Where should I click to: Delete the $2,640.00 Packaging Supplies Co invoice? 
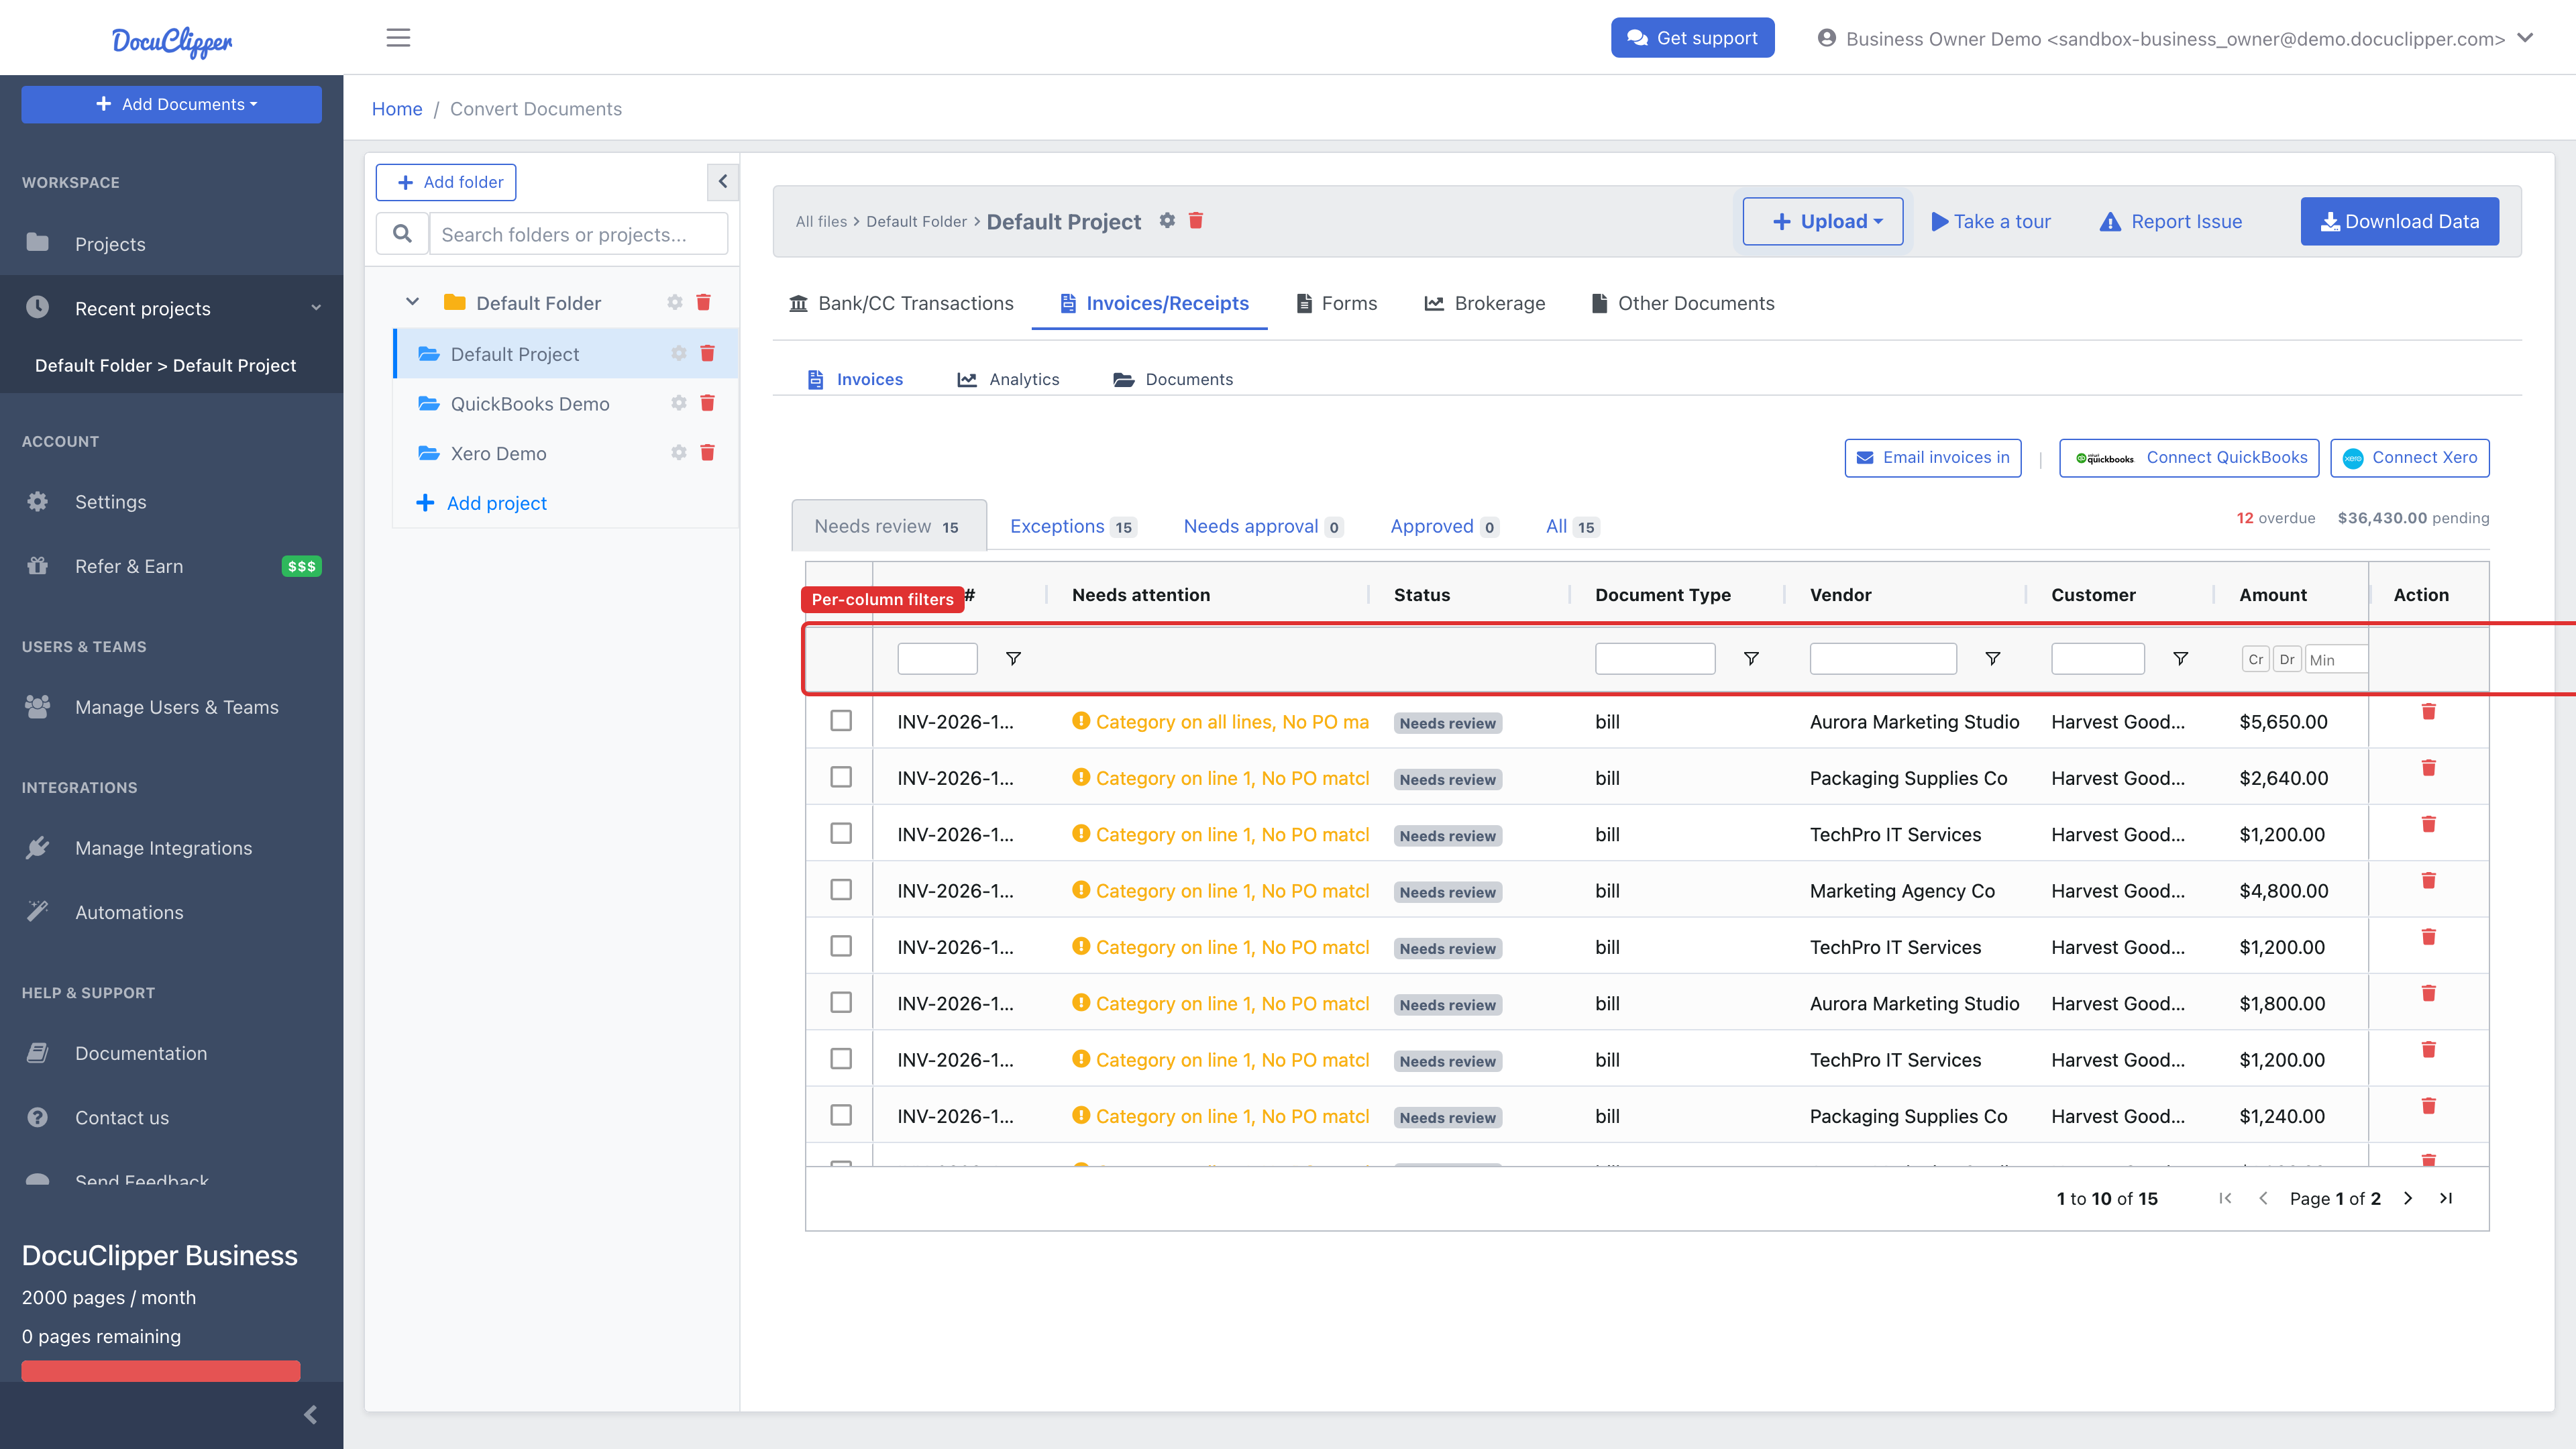pos(2428,768)
